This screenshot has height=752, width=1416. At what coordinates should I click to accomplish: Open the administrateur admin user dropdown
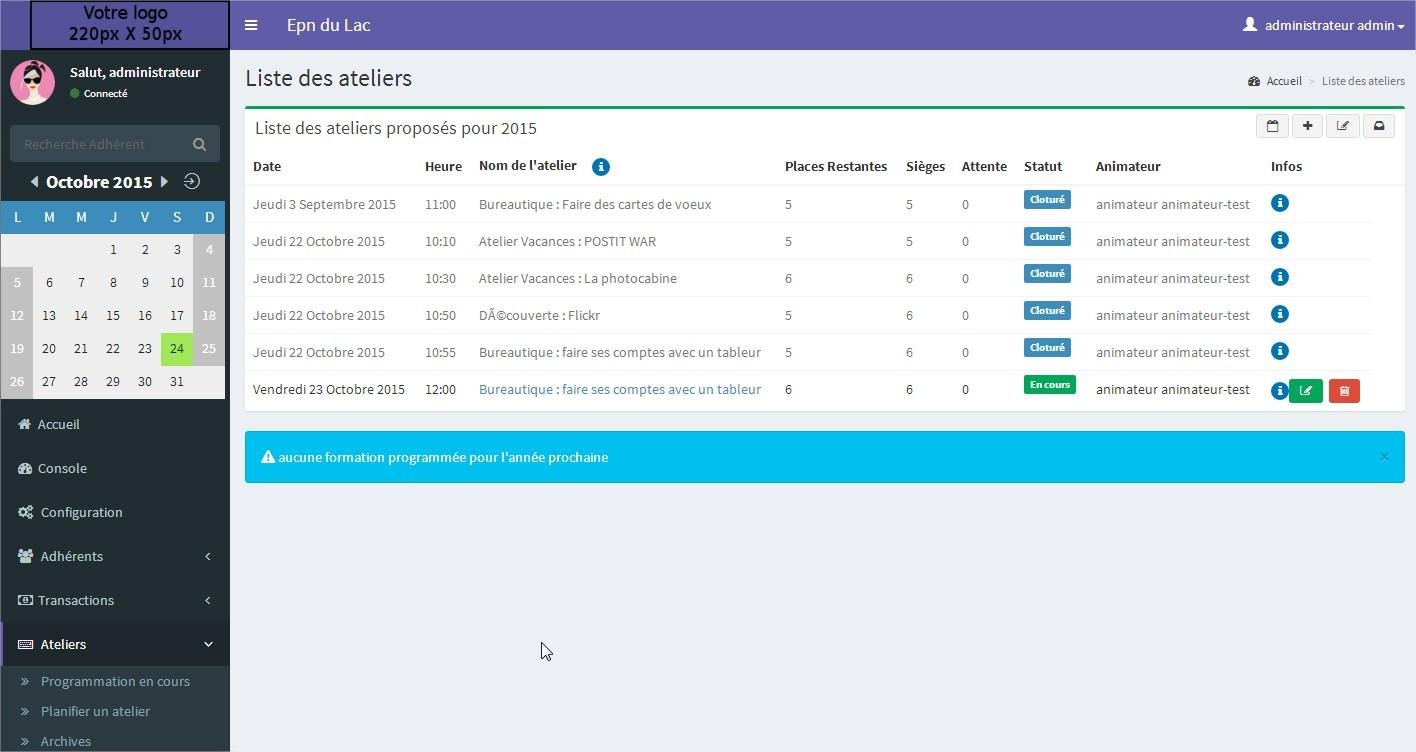(1324, 25)
